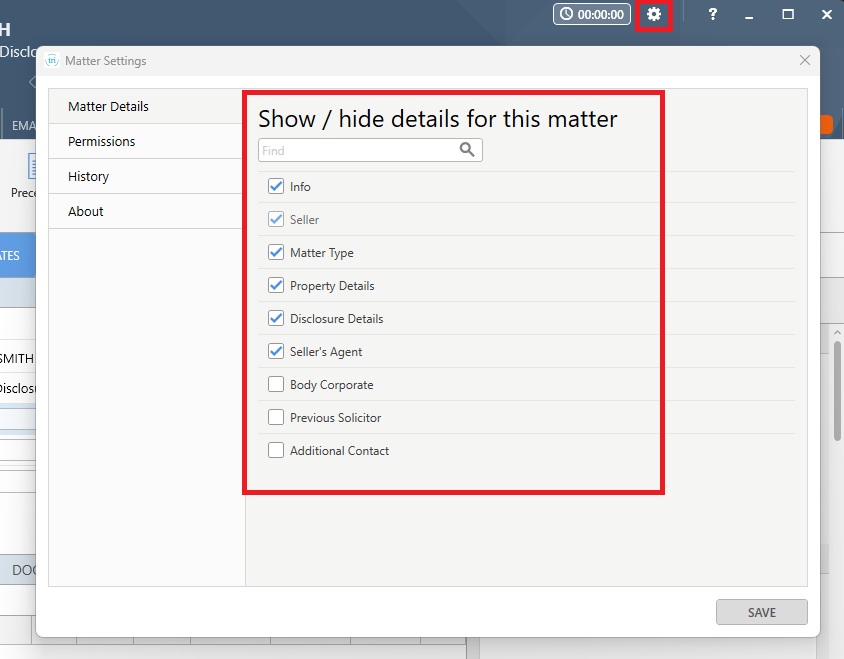Click the Matter Settings dialog logo icon
This screenshot has width=844, height=659.
tap(52, 60)
